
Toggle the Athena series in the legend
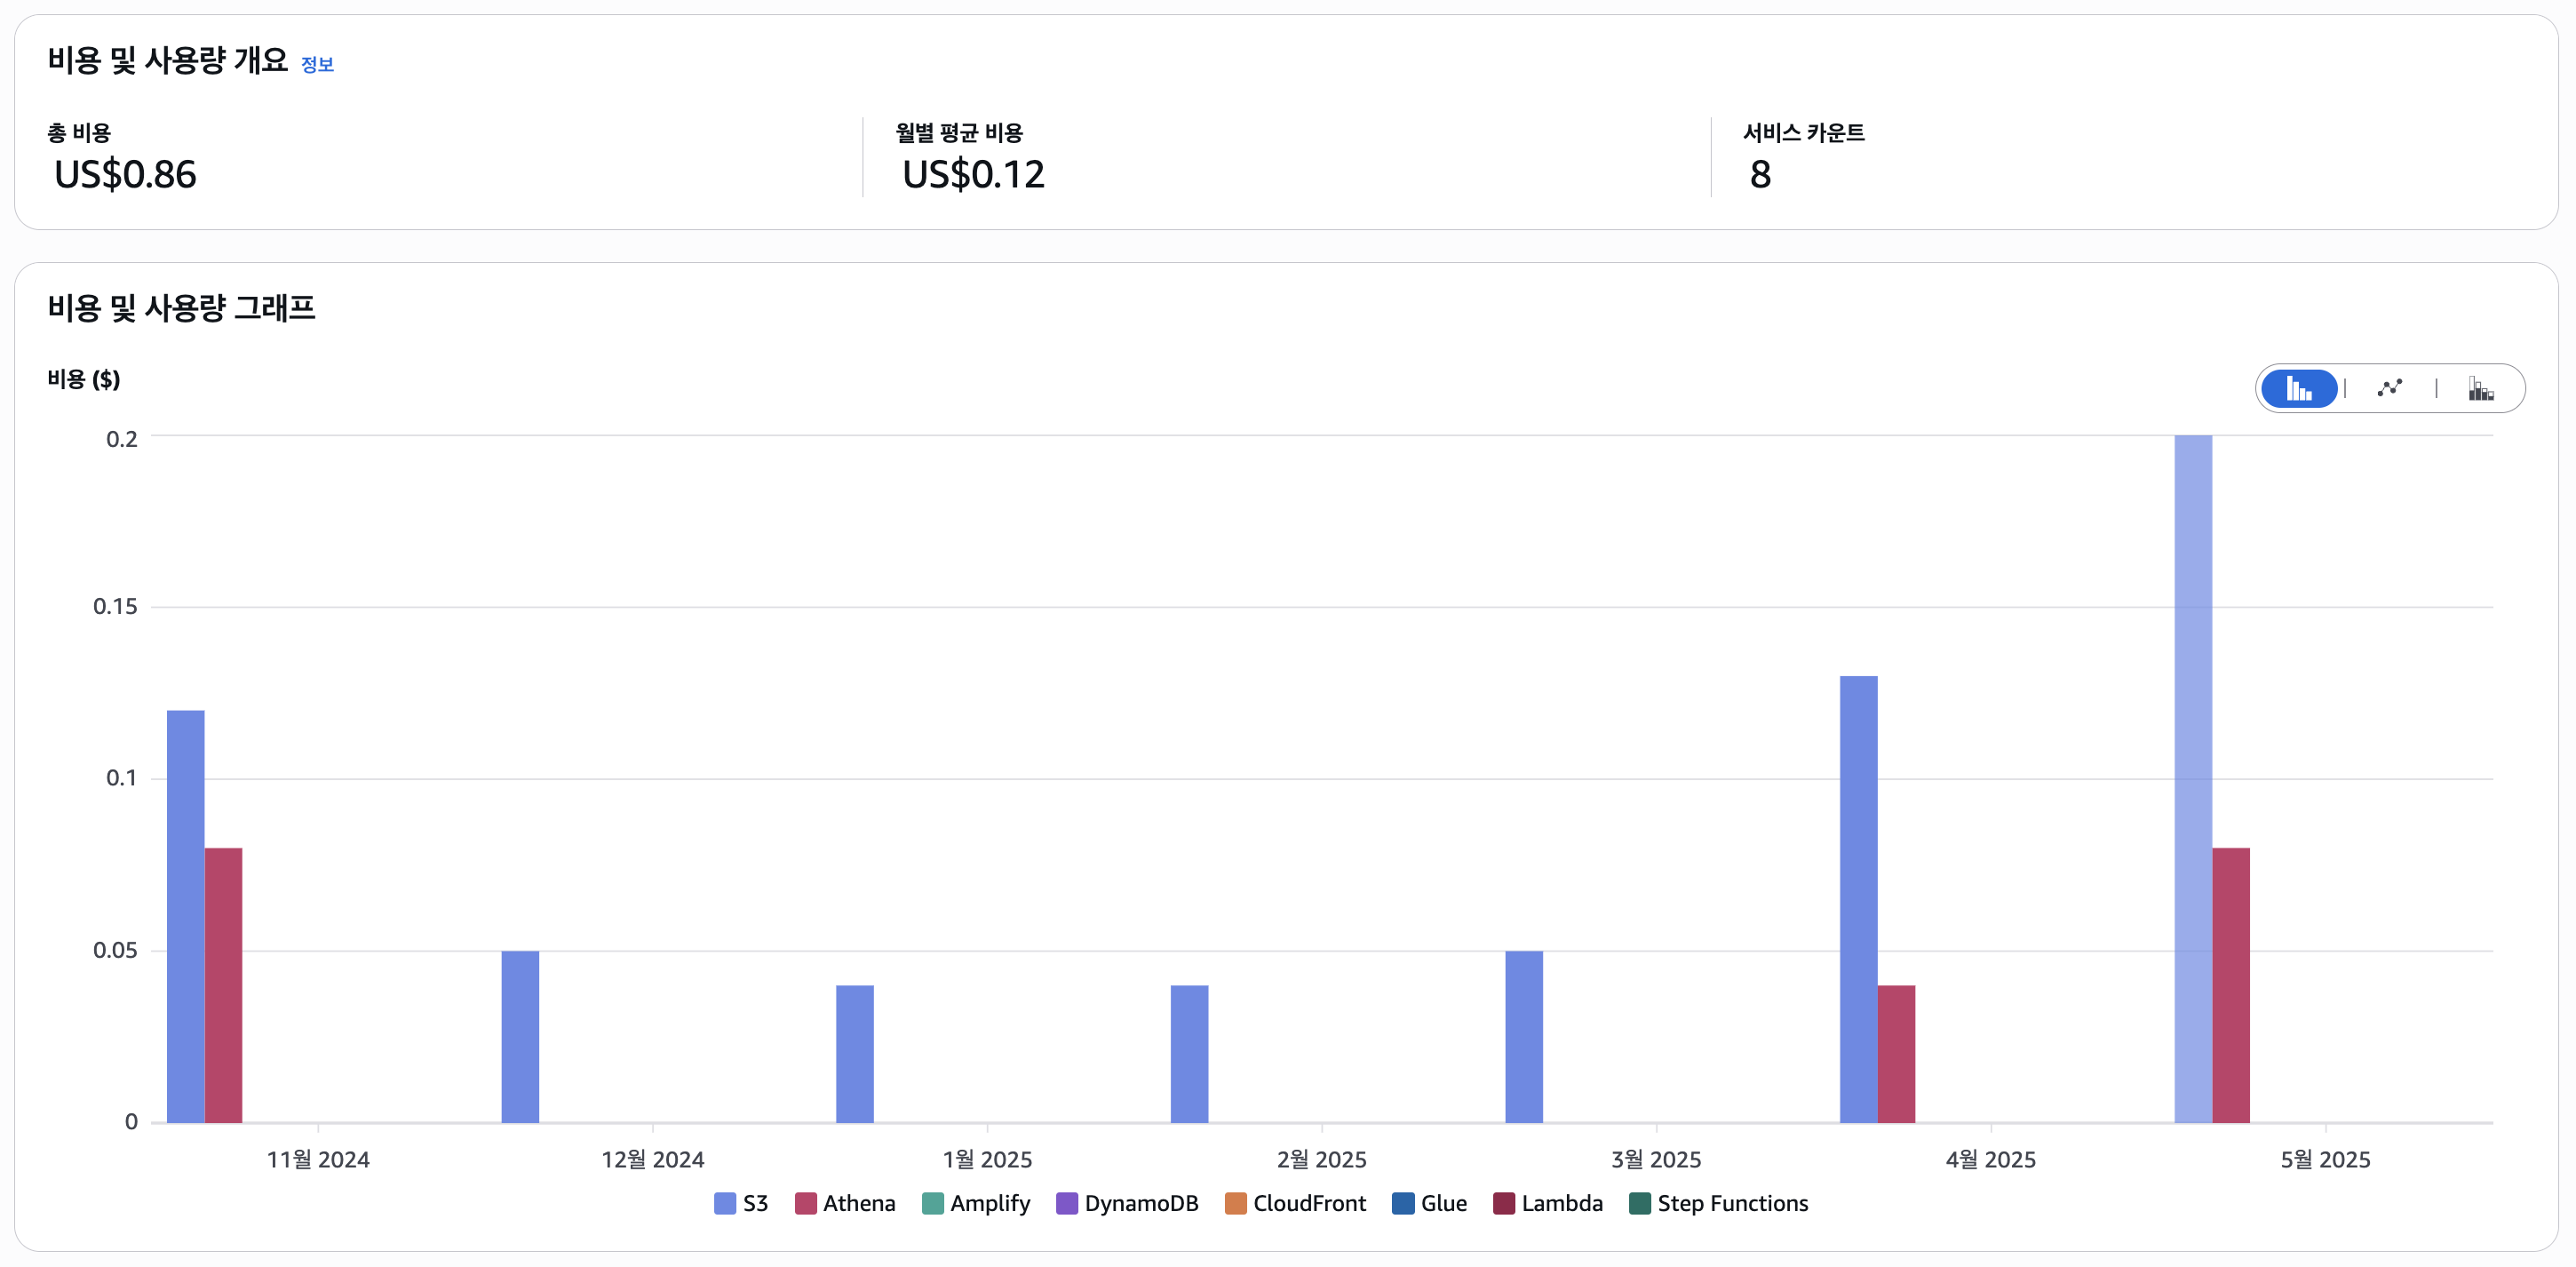click(857, 1203)
